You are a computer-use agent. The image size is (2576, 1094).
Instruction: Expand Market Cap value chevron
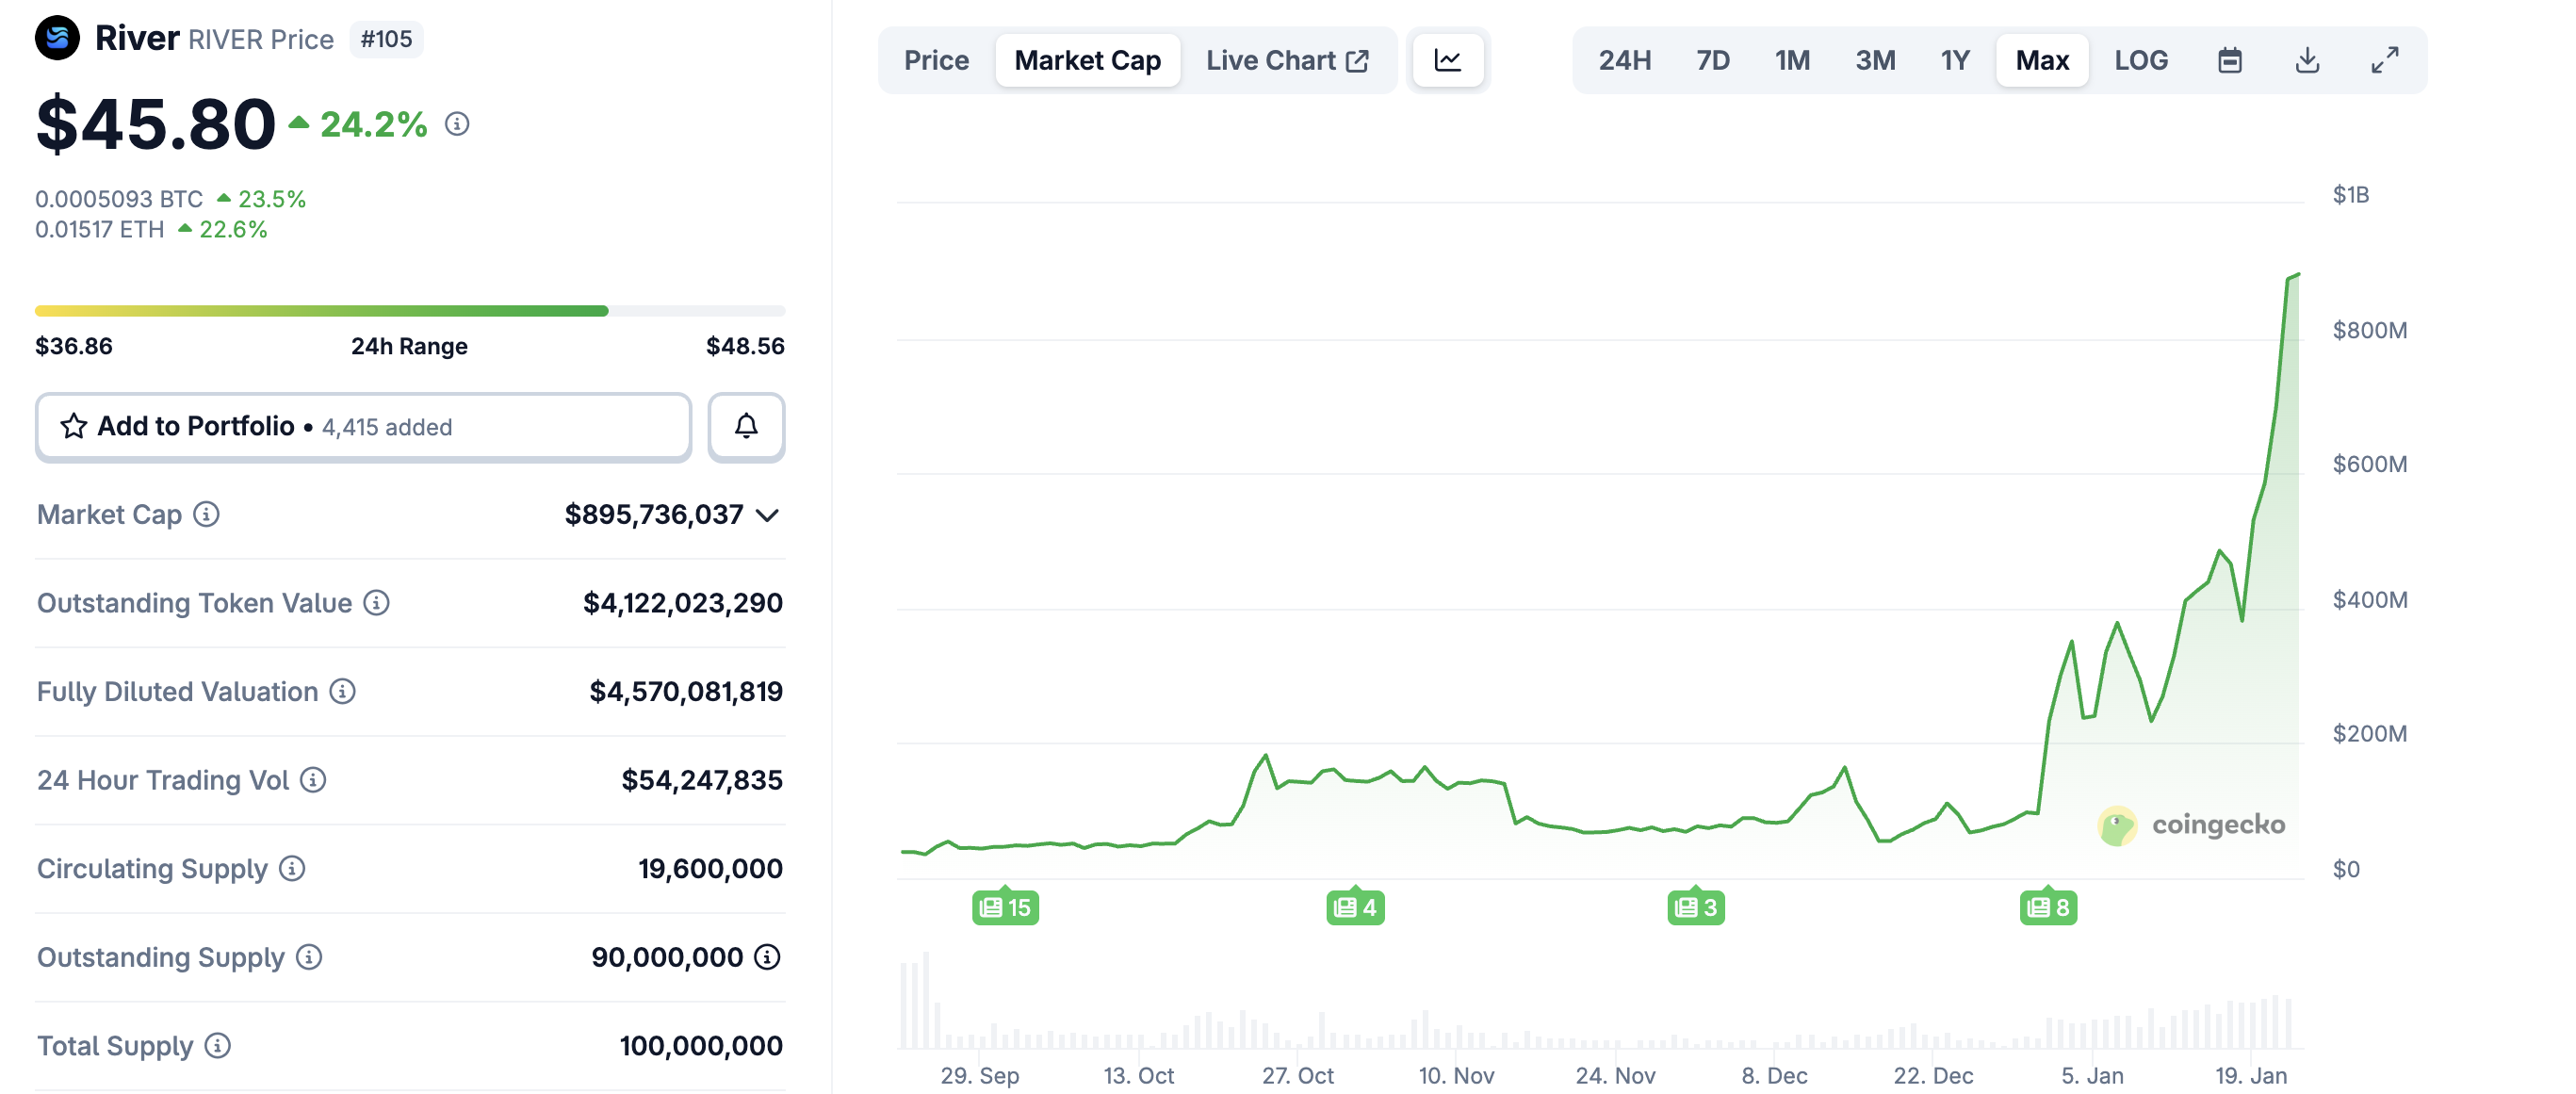click(x=767, y=515)
